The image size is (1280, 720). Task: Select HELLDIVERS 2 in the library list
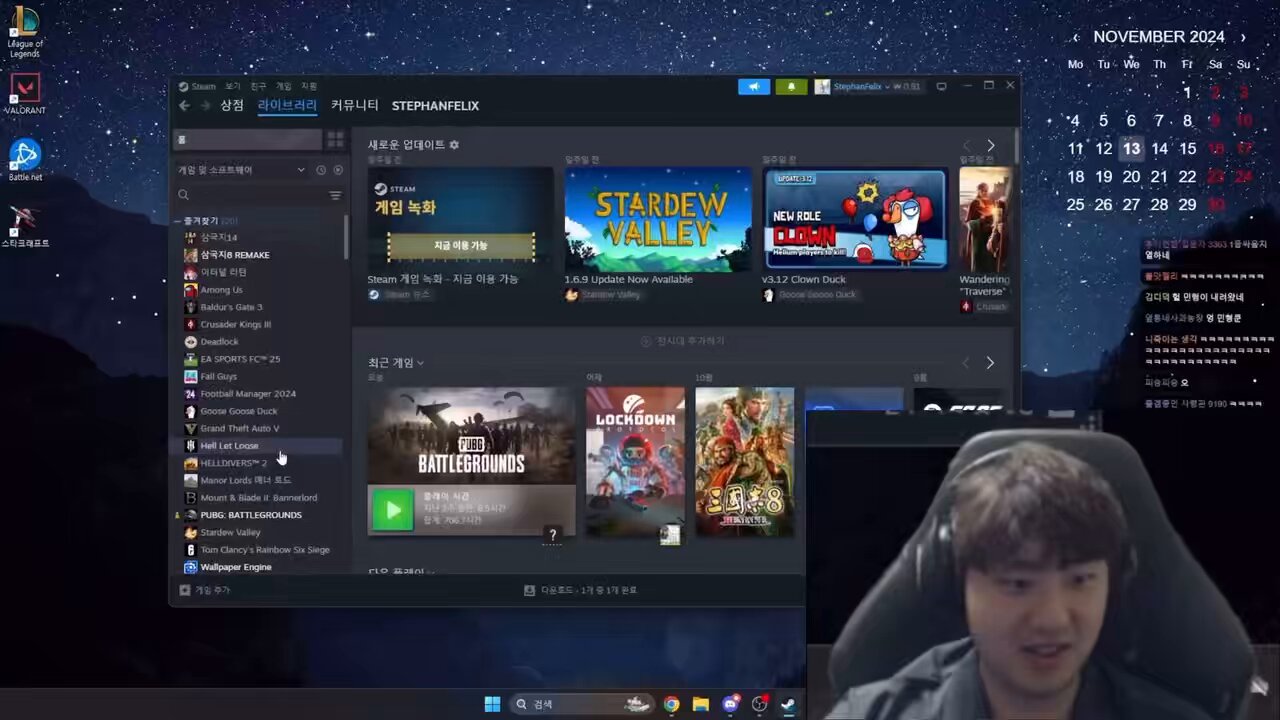click(233, 463)
